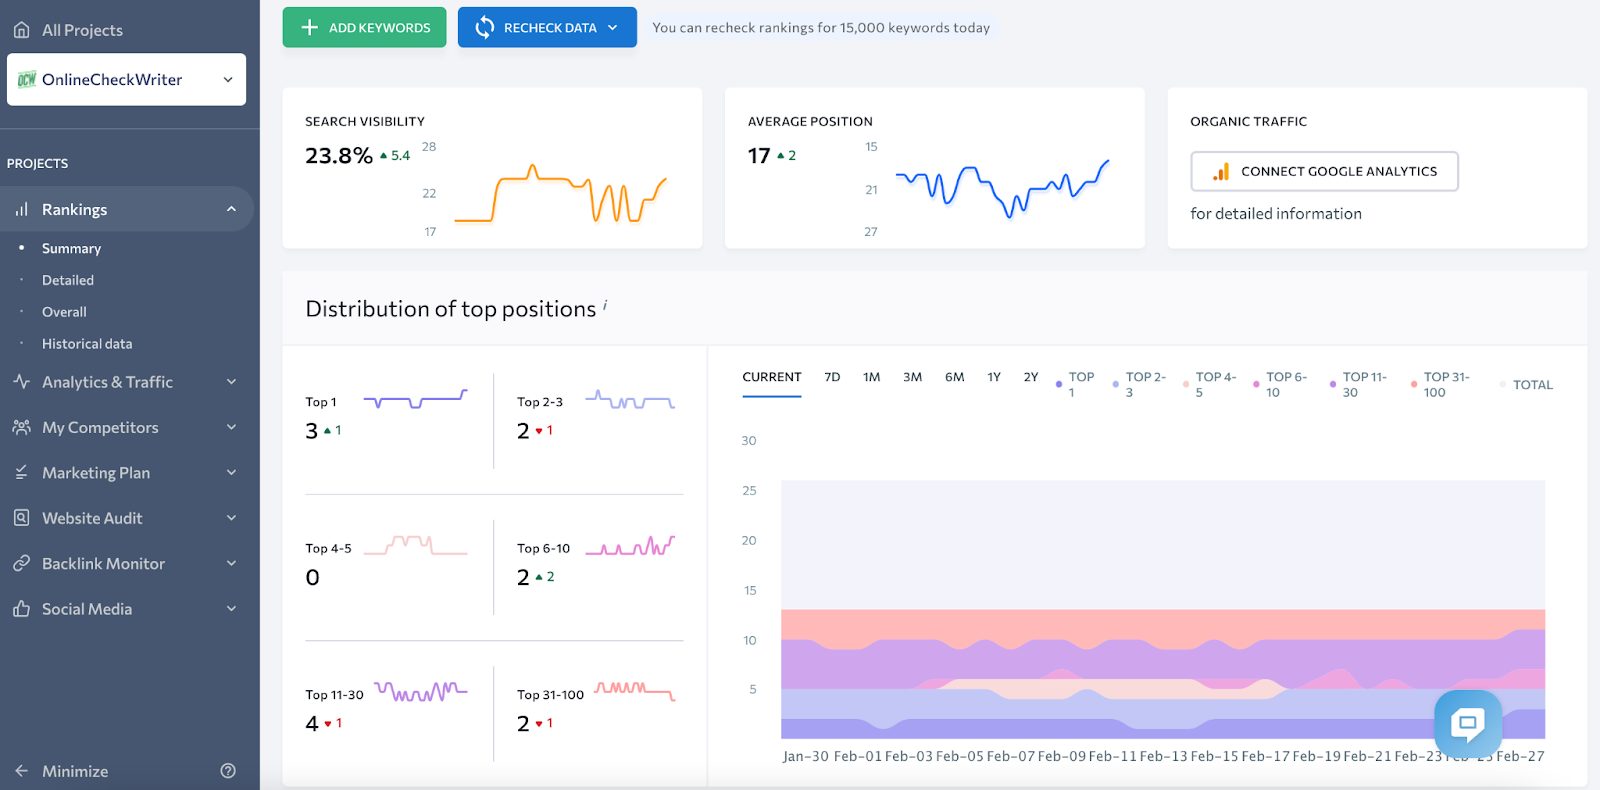Expand Marketing Plan chevron
This screenshot has width=1600, height=790.
(231, 472)
